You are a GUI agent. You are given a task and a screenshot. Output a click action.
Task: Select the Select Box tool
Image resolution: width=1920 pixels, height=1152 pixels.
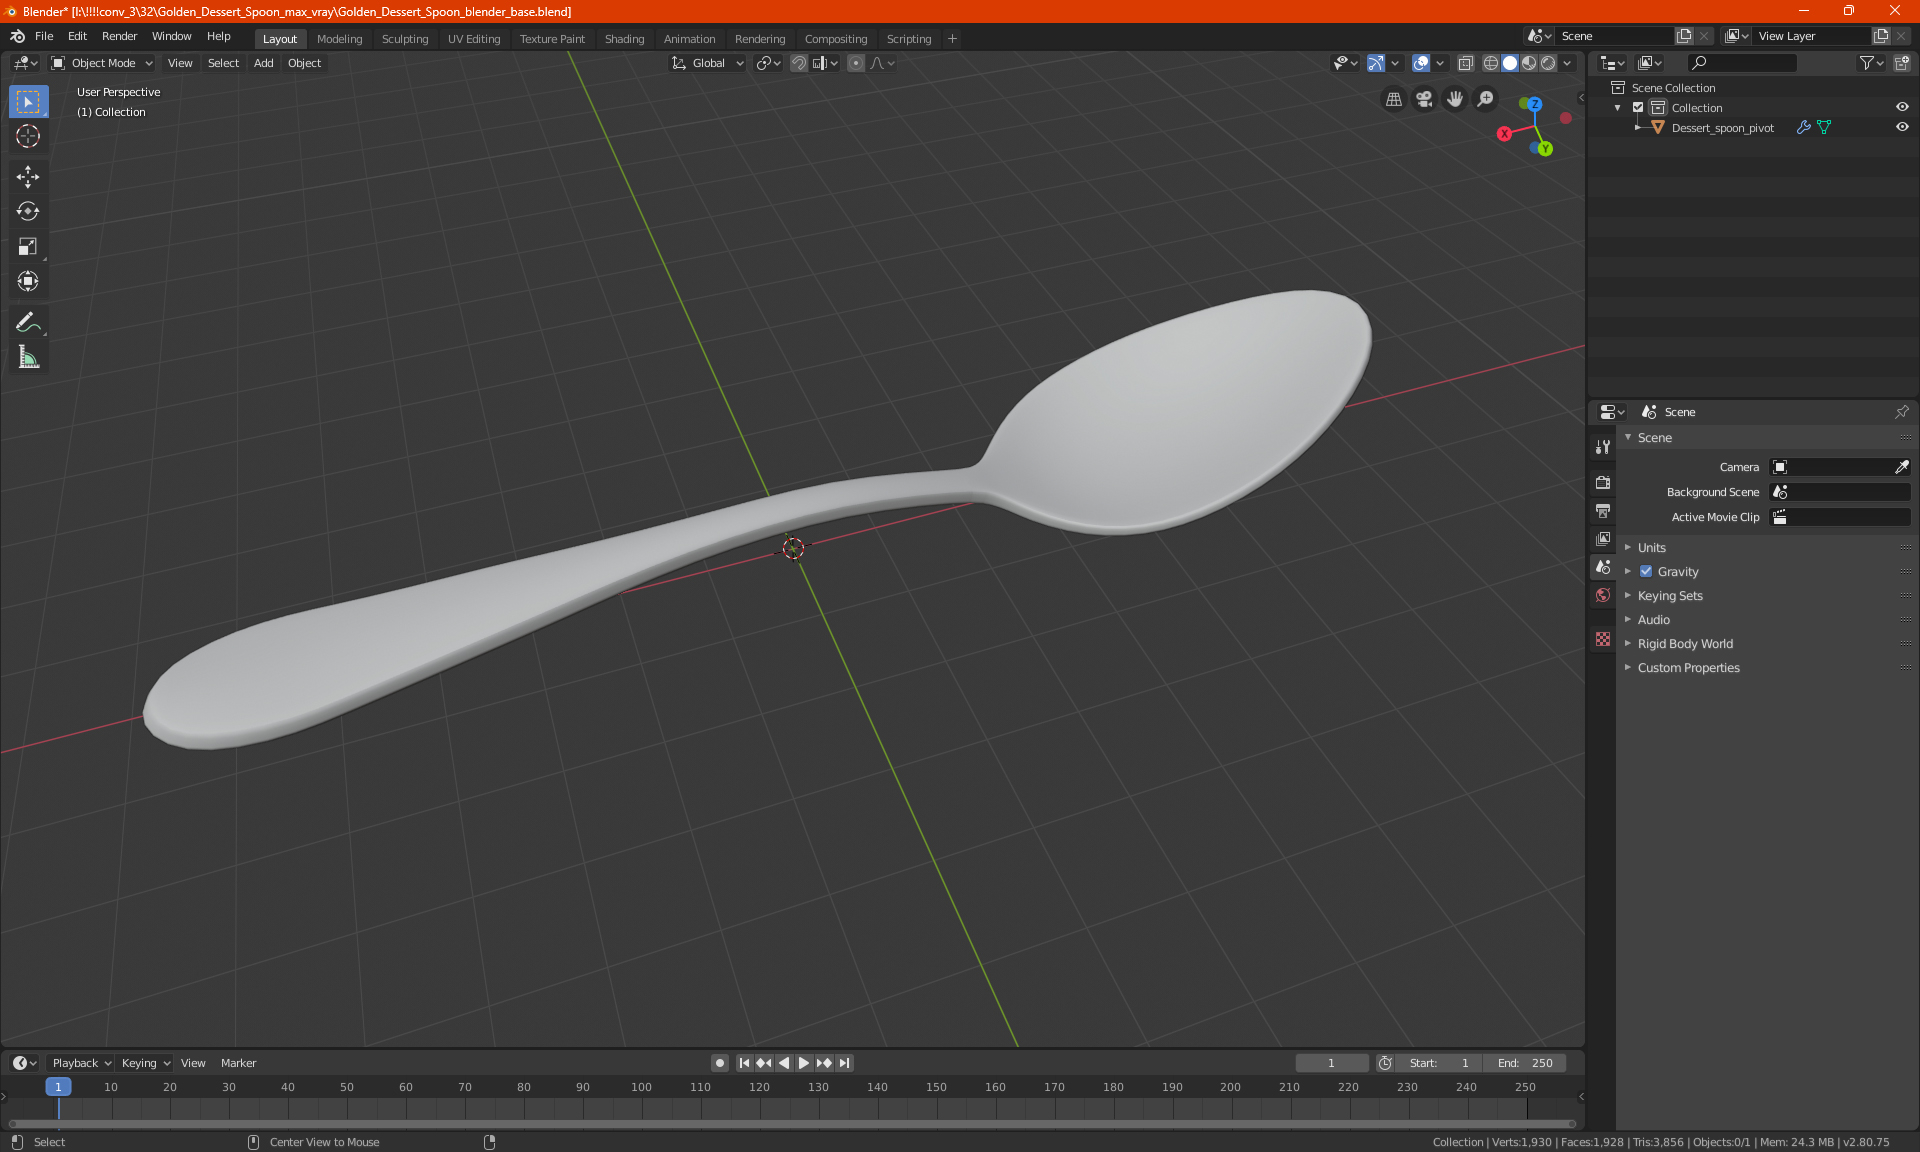click(28, 102)
